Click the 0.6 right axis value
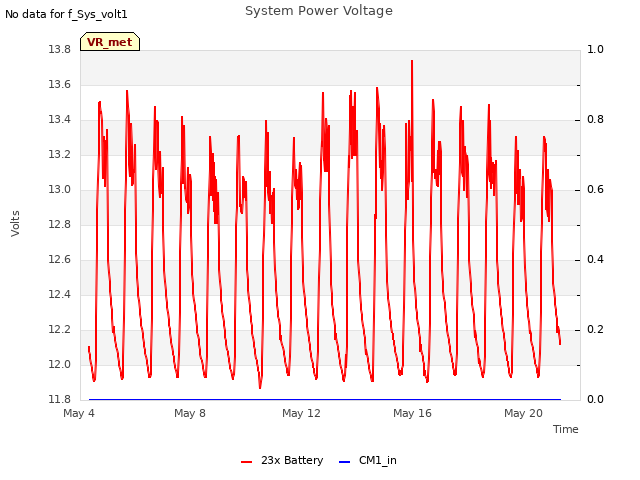The width and height of the screenshot is (640, 480). [595, 190]
